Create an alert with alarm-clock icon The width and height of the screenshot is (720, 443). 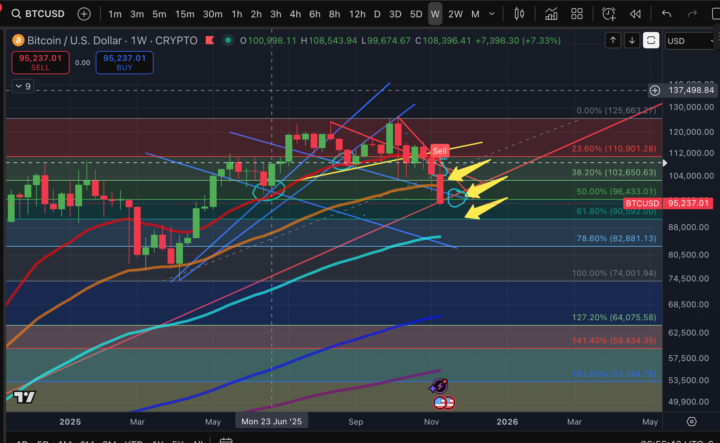pyautogui.click(x=609, y=14)
